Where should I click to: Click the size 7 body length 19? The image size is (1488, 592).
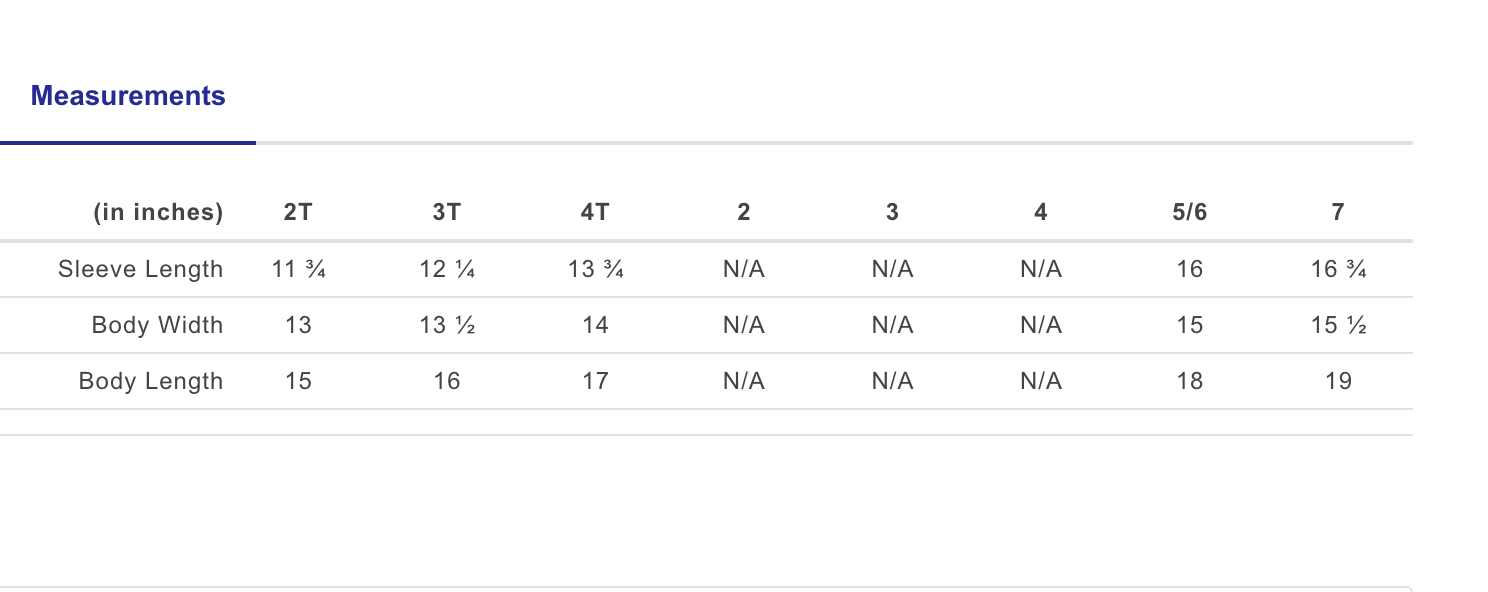tap(1338, 381)
